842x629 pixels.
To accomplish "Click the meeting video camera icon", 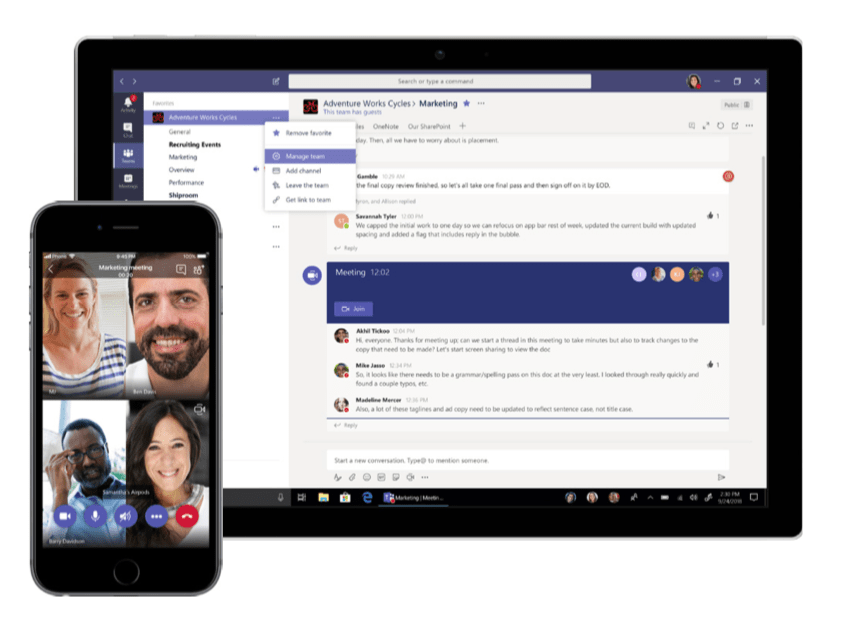I will pos(312,276).
